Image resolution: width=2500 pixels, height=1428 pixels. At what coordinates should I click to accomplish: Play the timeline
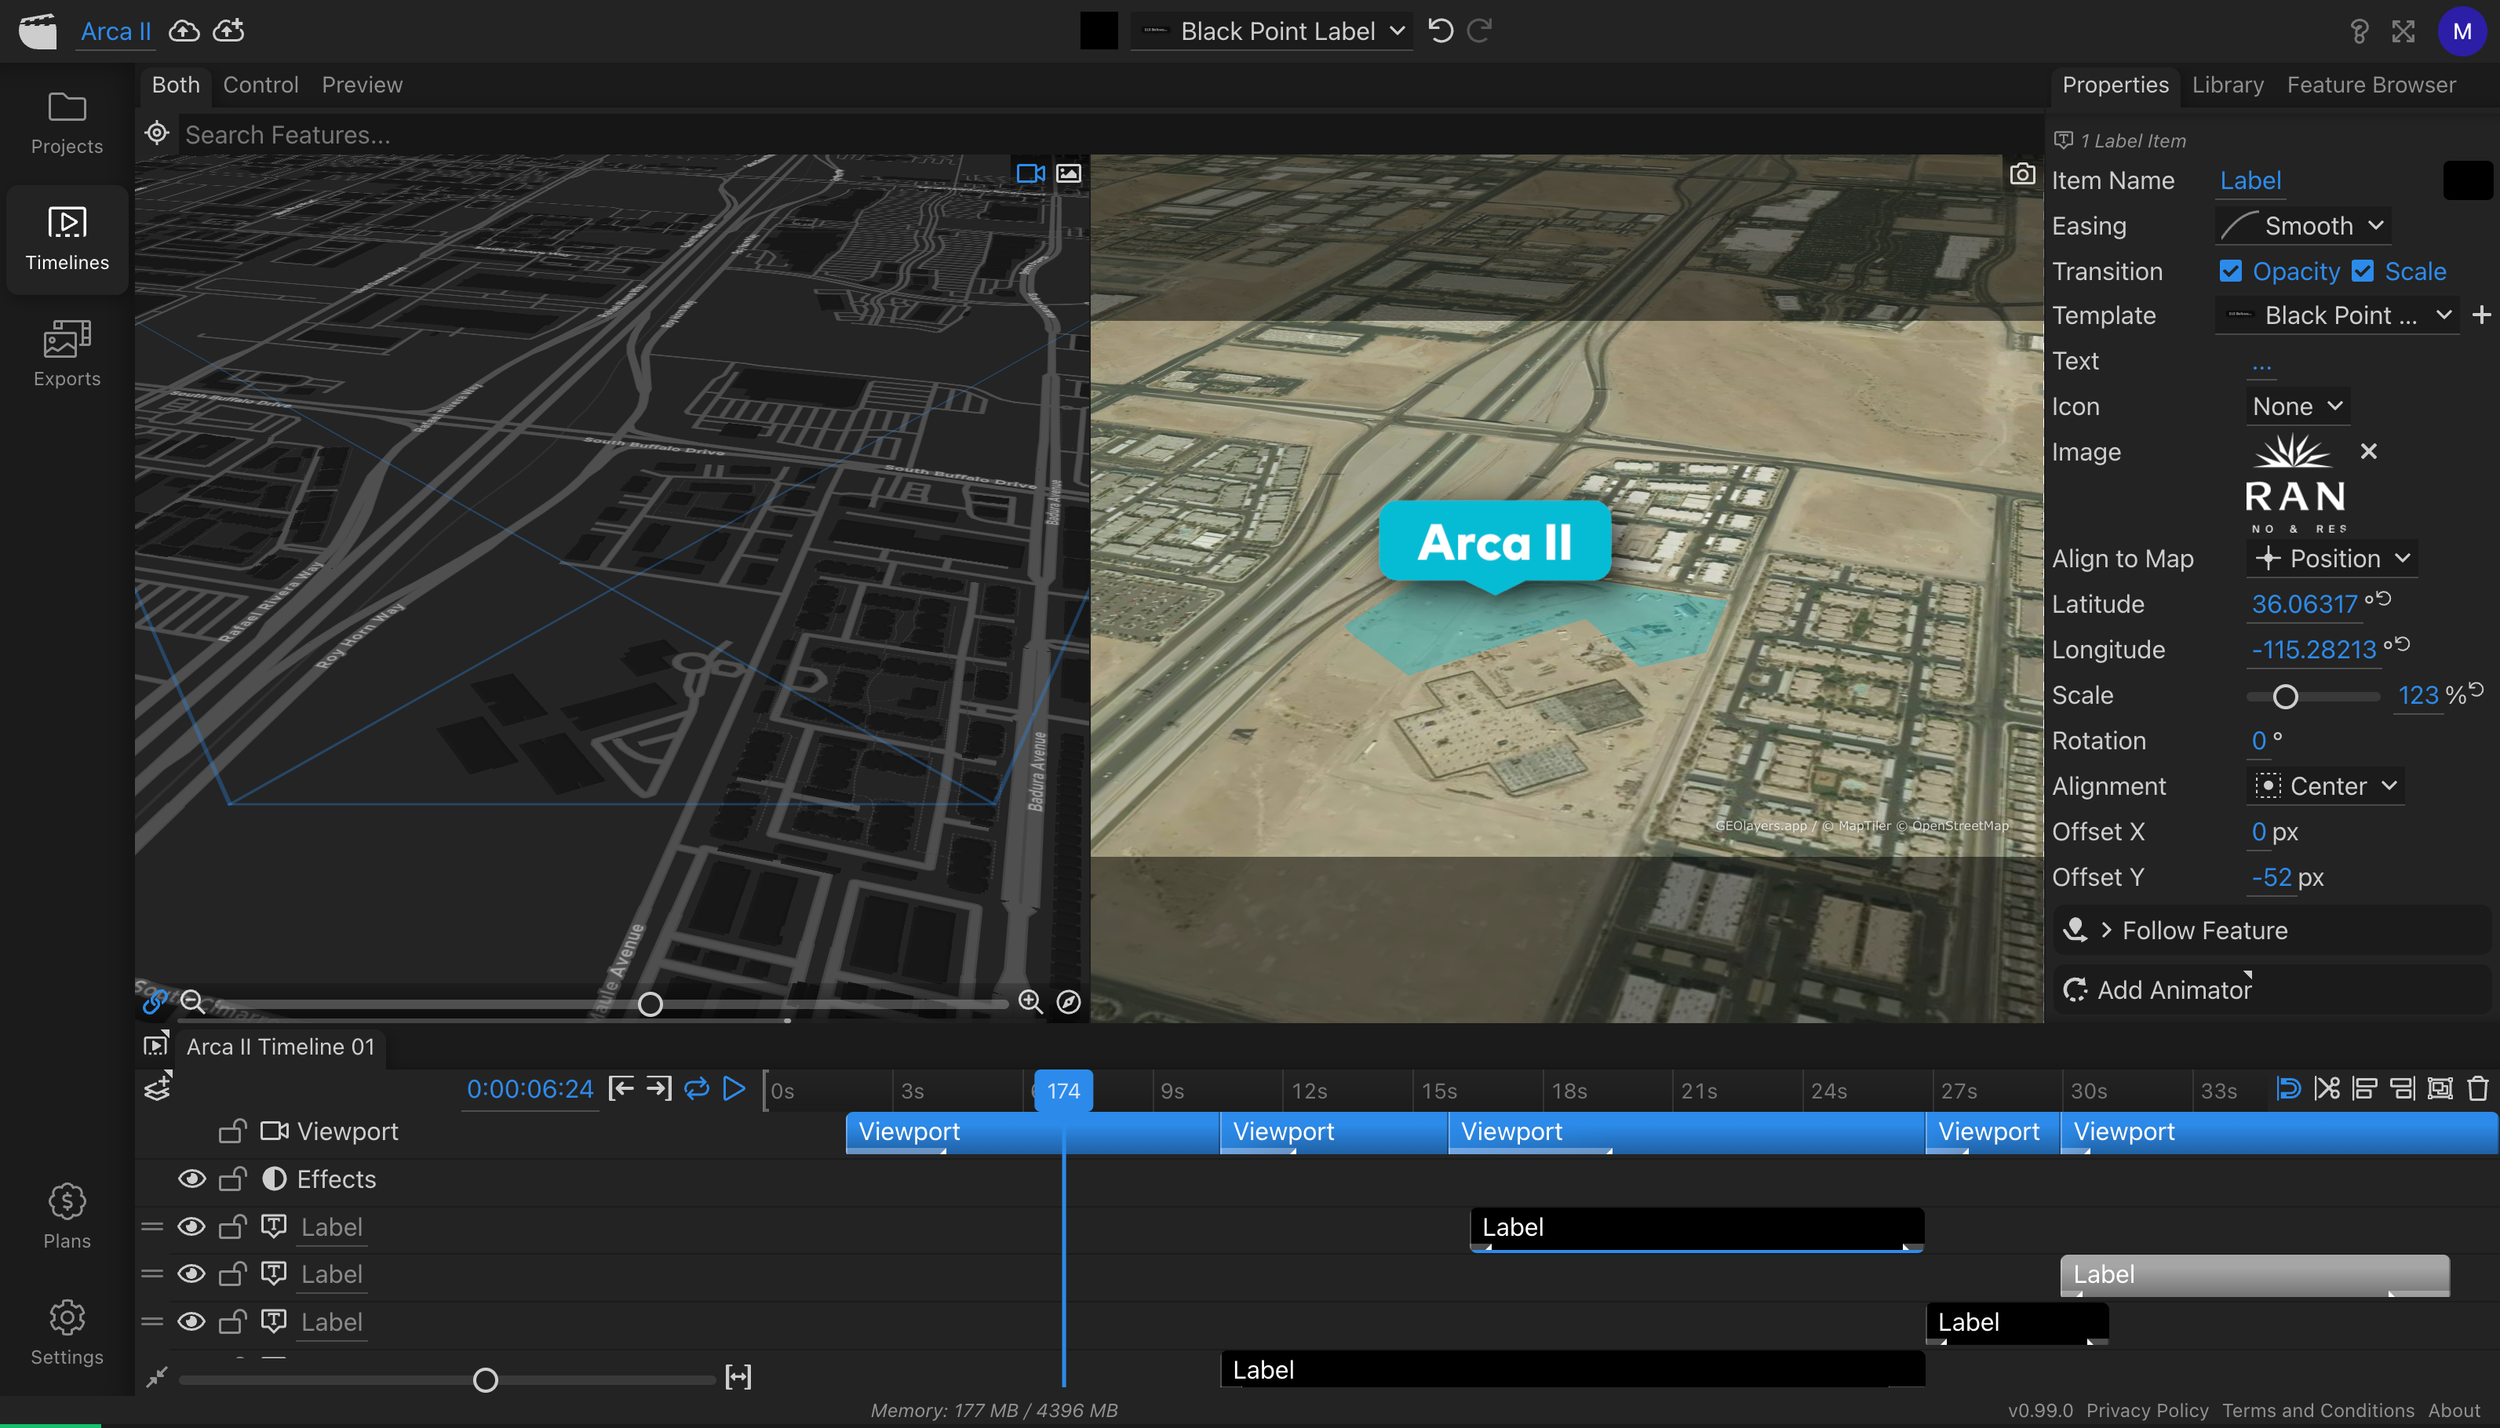coord(734,1089)
